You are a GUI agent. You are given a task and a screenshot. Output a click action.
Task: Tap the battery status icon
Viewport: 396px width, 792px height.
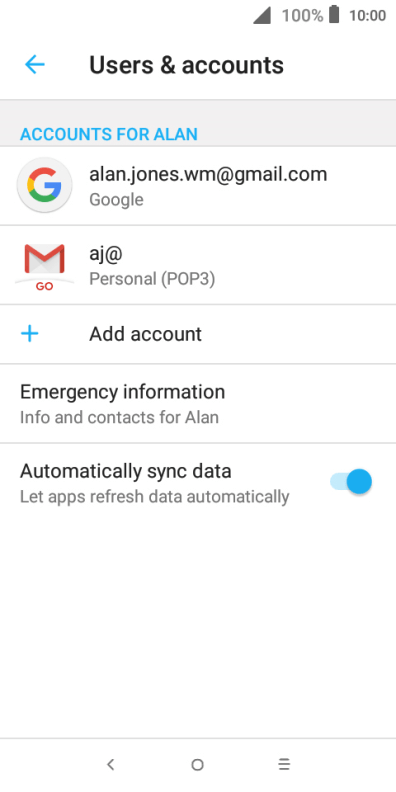[x=334, y=15]
